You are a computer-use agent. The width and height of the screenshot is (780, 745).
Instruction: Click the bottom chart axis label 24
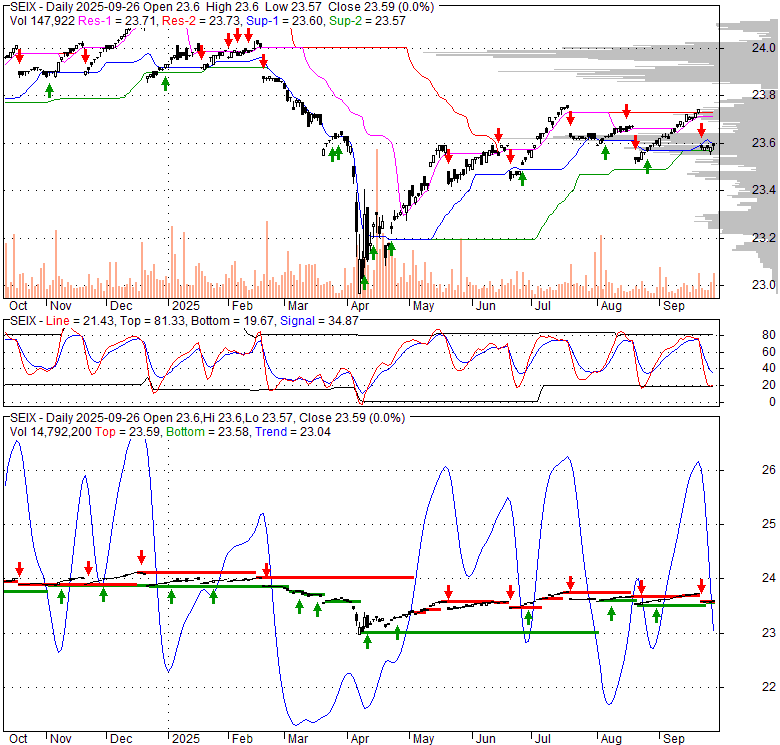point(769,578)
